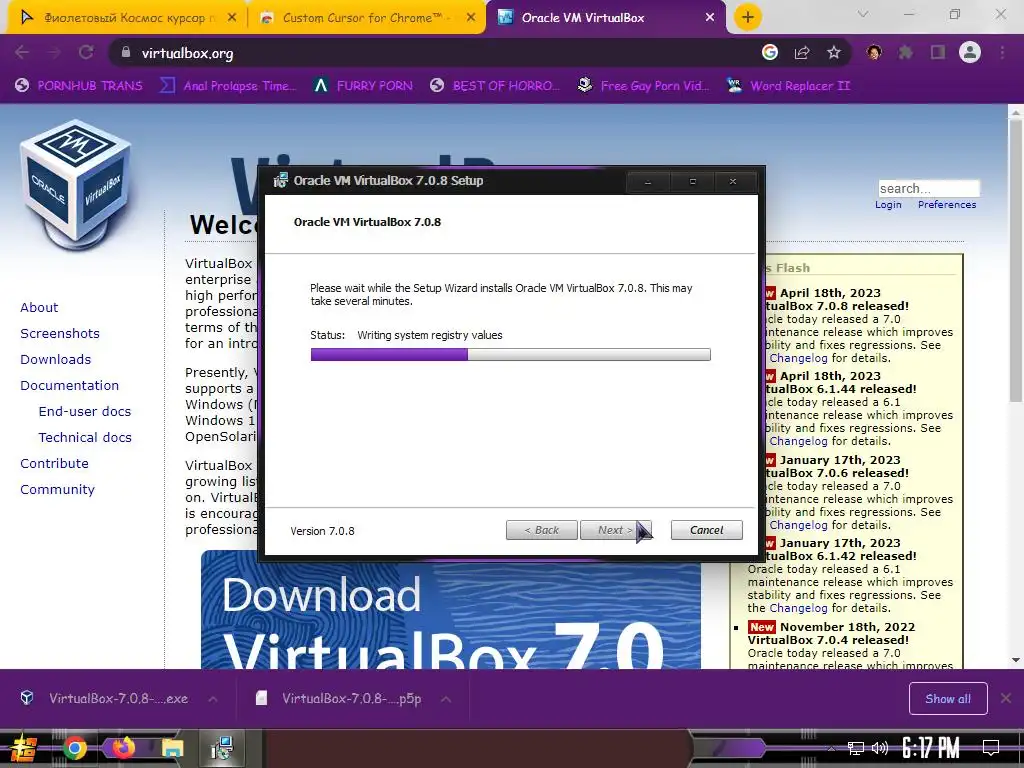1024x768 pixels.
Task: Click the VirtualBox cube logo
Action: coord(77,184)
